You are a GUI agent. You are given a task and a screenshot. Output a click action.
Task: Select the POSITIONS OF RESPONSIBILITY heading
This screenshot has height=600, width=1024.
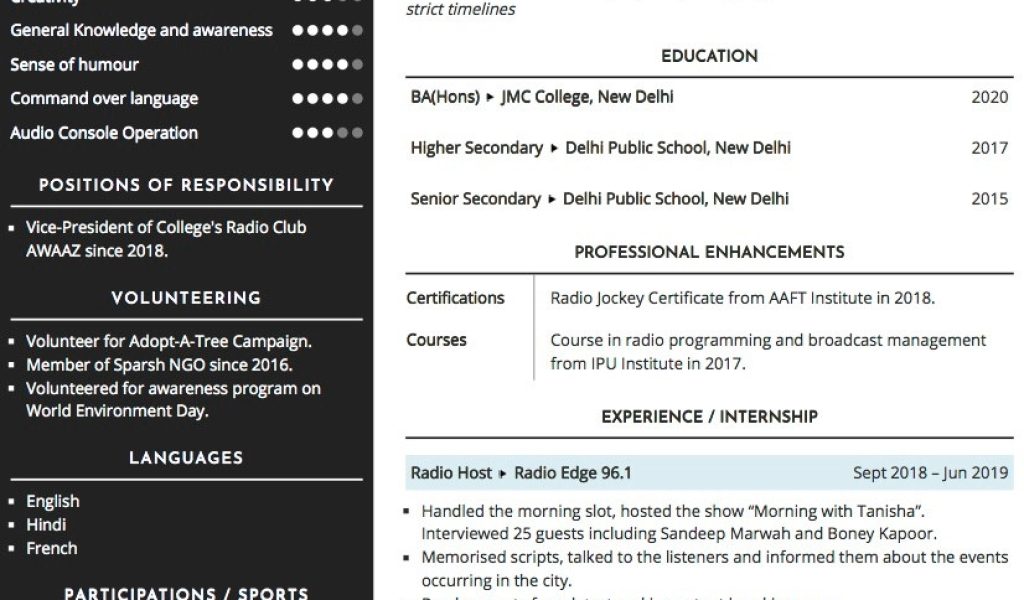[186, 185]
